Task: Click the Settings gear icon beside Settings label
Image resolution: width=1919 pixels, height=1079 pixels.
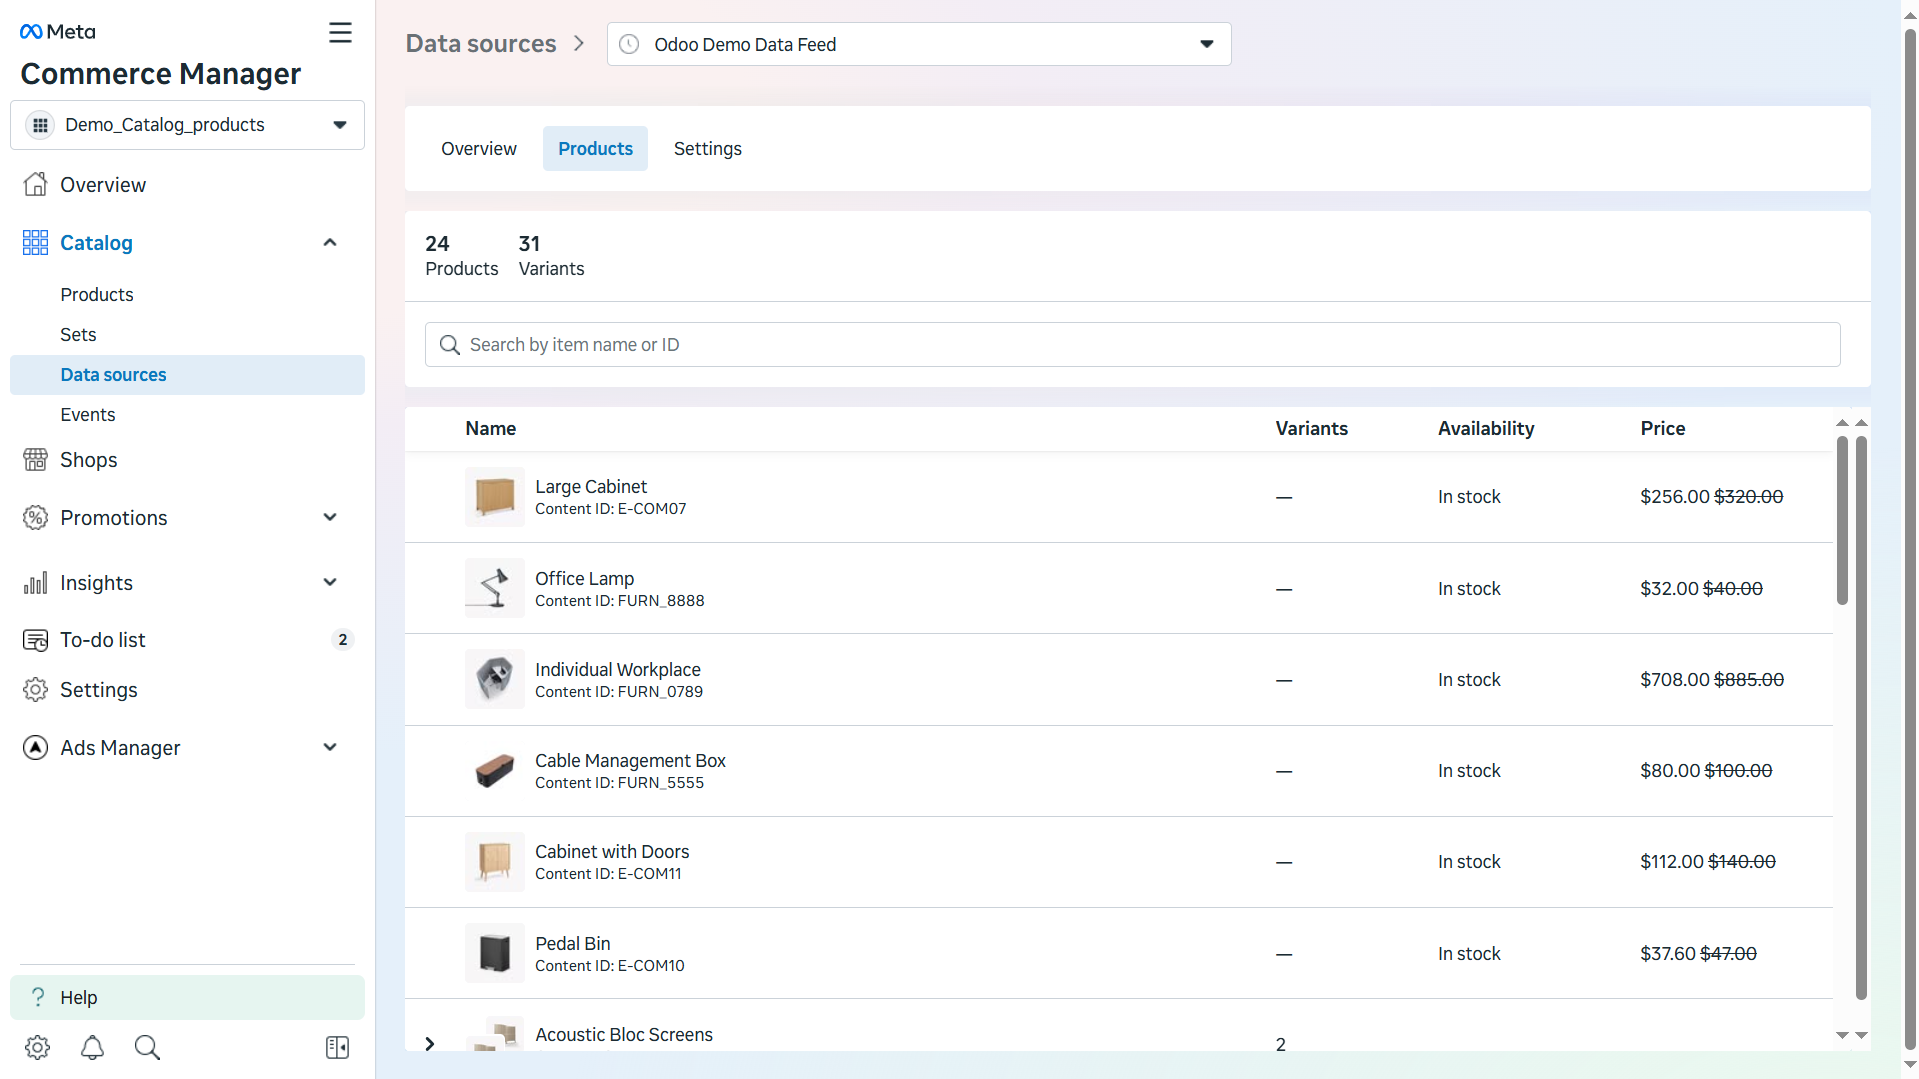Action: (35, 689)
